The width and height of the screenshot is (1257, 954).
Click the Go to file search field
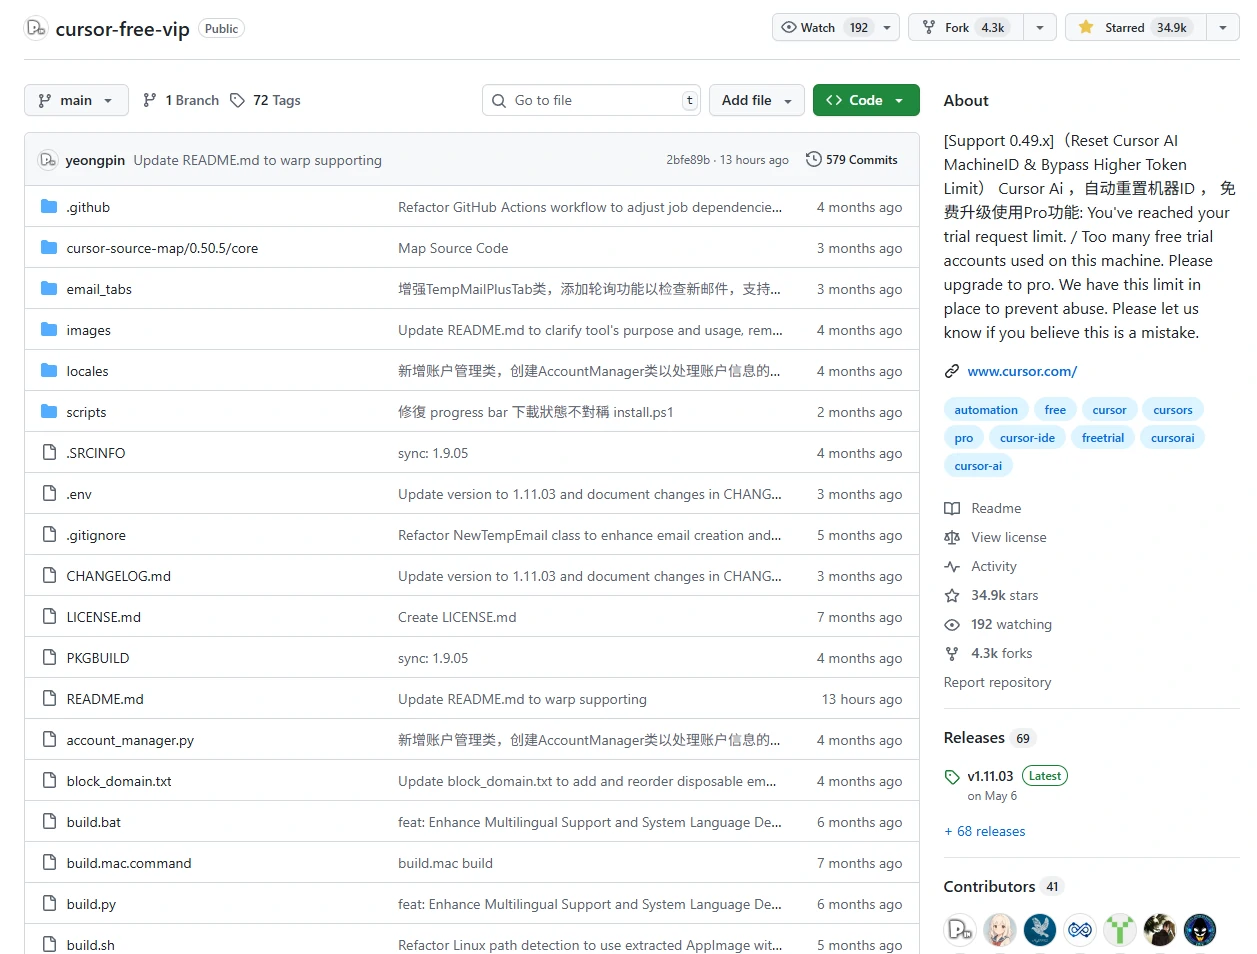591,100
